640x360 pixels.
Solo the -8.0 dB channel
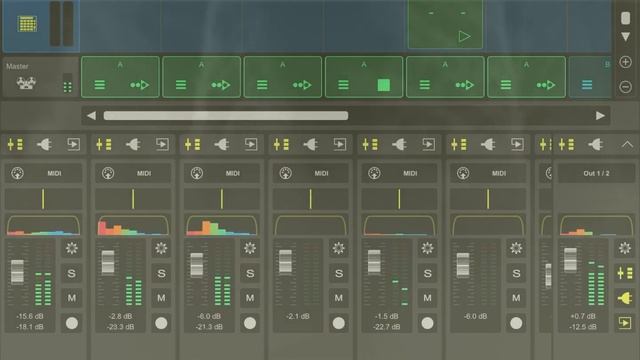click(250, 273)
